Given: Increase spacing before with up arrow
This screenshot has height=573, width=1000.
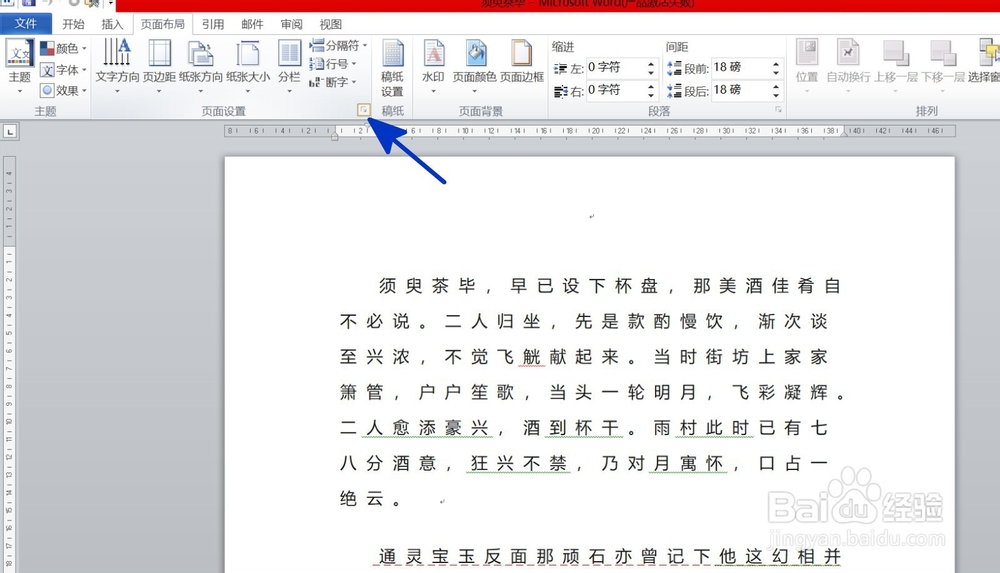Looking at the screenshot, I should [x=776, y=64].
